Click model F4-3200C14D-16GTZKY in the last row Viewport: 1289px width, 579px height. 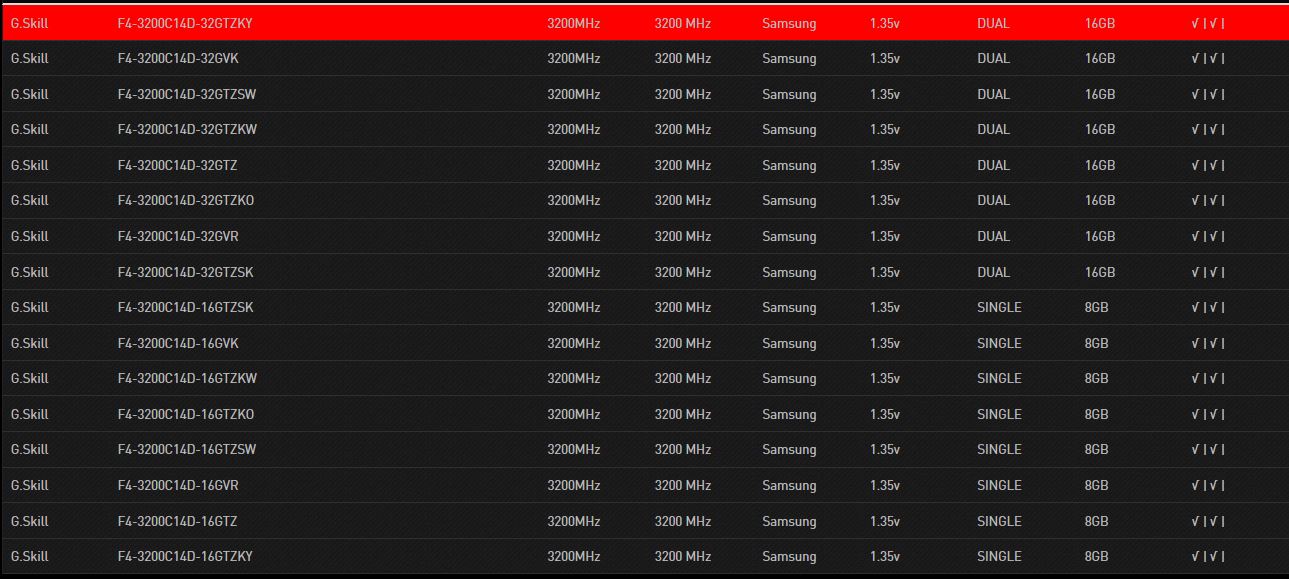(x=185, y=556)
